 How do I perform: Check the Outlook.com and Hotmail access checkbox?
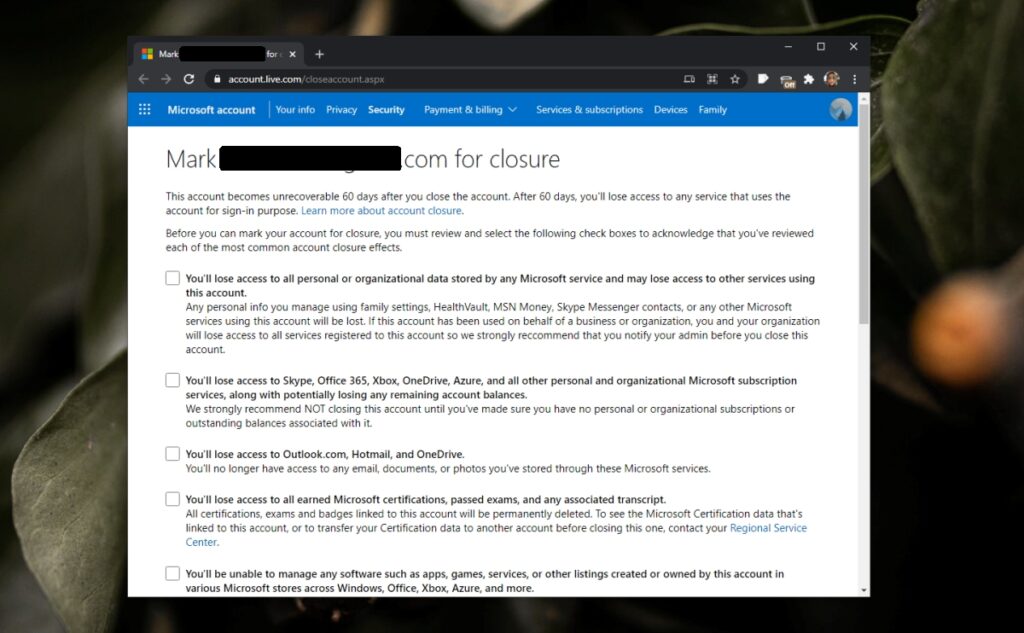point(172,453)
